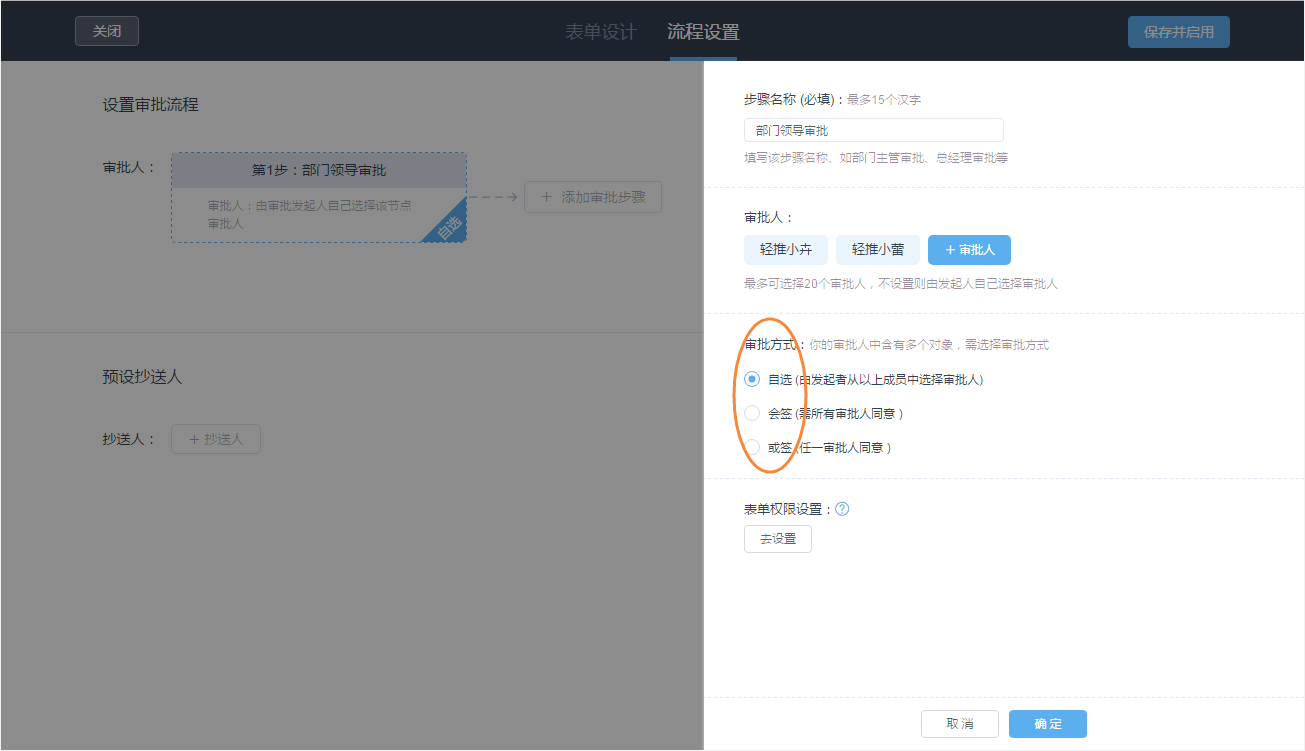This screenshot has height=751, width=1305.
Task: Open form permissions via 去设置 button
Action: [x=777, y=538]
